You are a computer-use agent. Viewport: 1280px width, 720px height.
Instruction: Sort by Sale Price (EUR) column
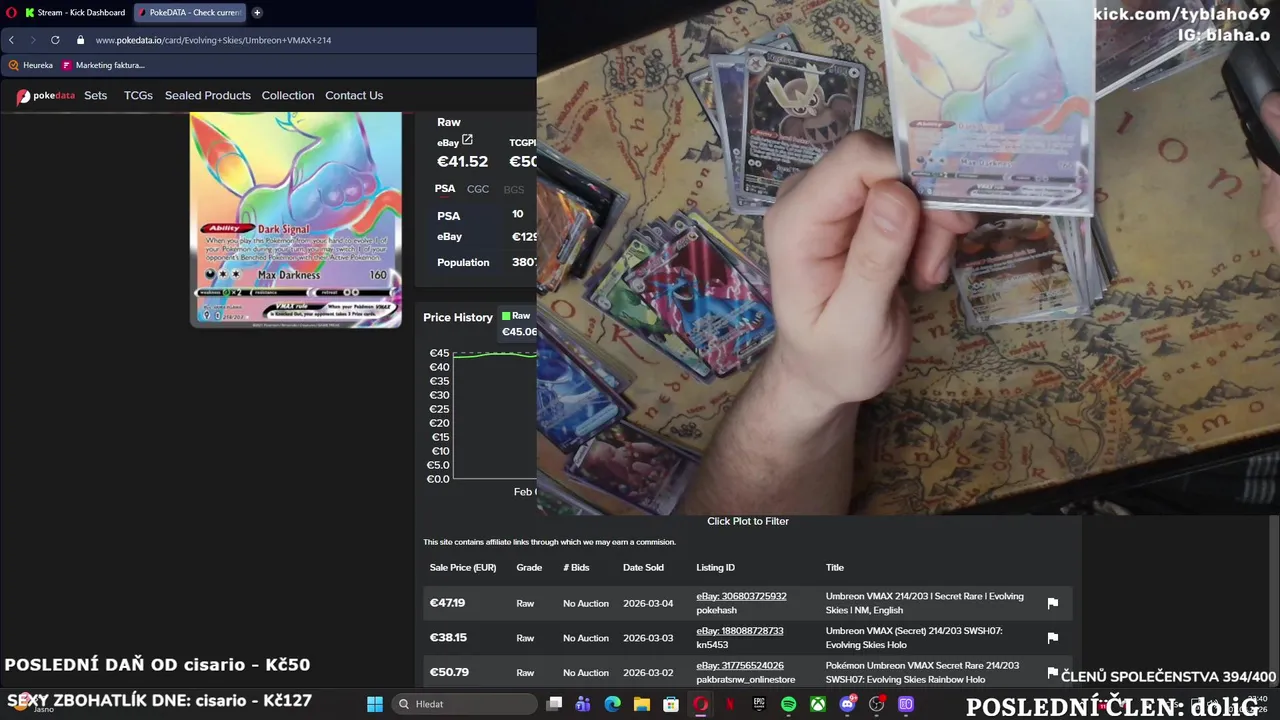463,568
